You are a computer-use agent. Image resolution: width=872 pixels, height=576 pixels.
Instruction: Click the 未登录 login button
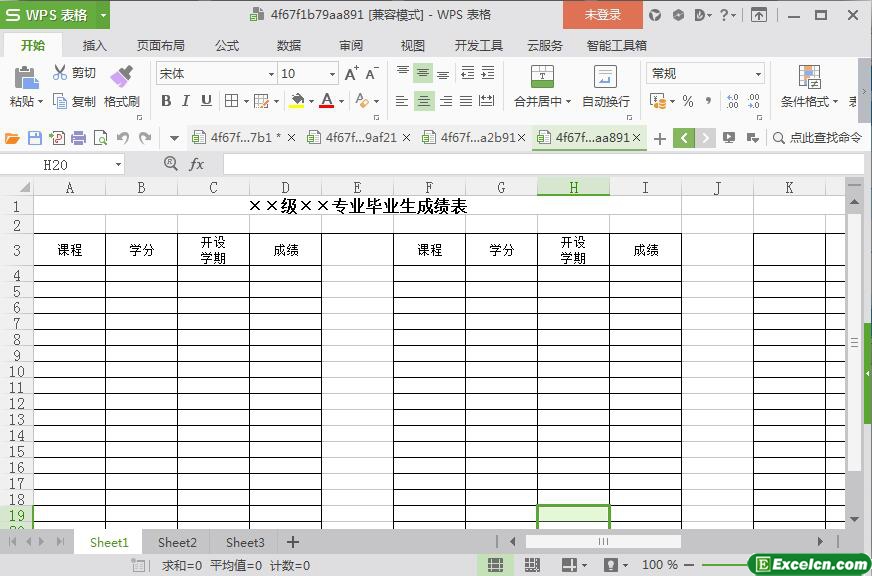(x=603, y=15)
